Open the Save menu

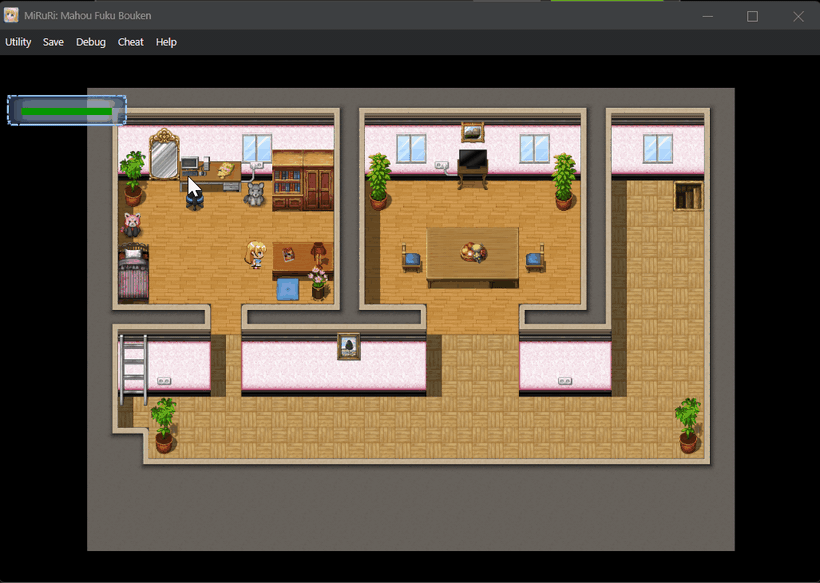(x=53, y=42)
